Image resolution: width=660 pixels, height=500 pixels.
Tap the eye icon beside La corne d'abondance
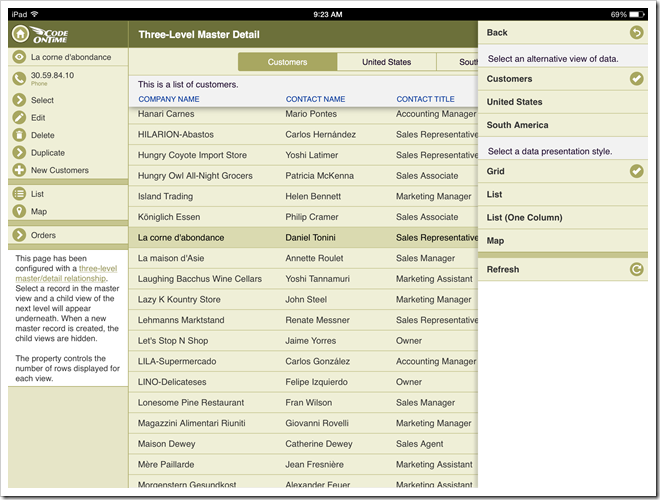pos(19,57)
